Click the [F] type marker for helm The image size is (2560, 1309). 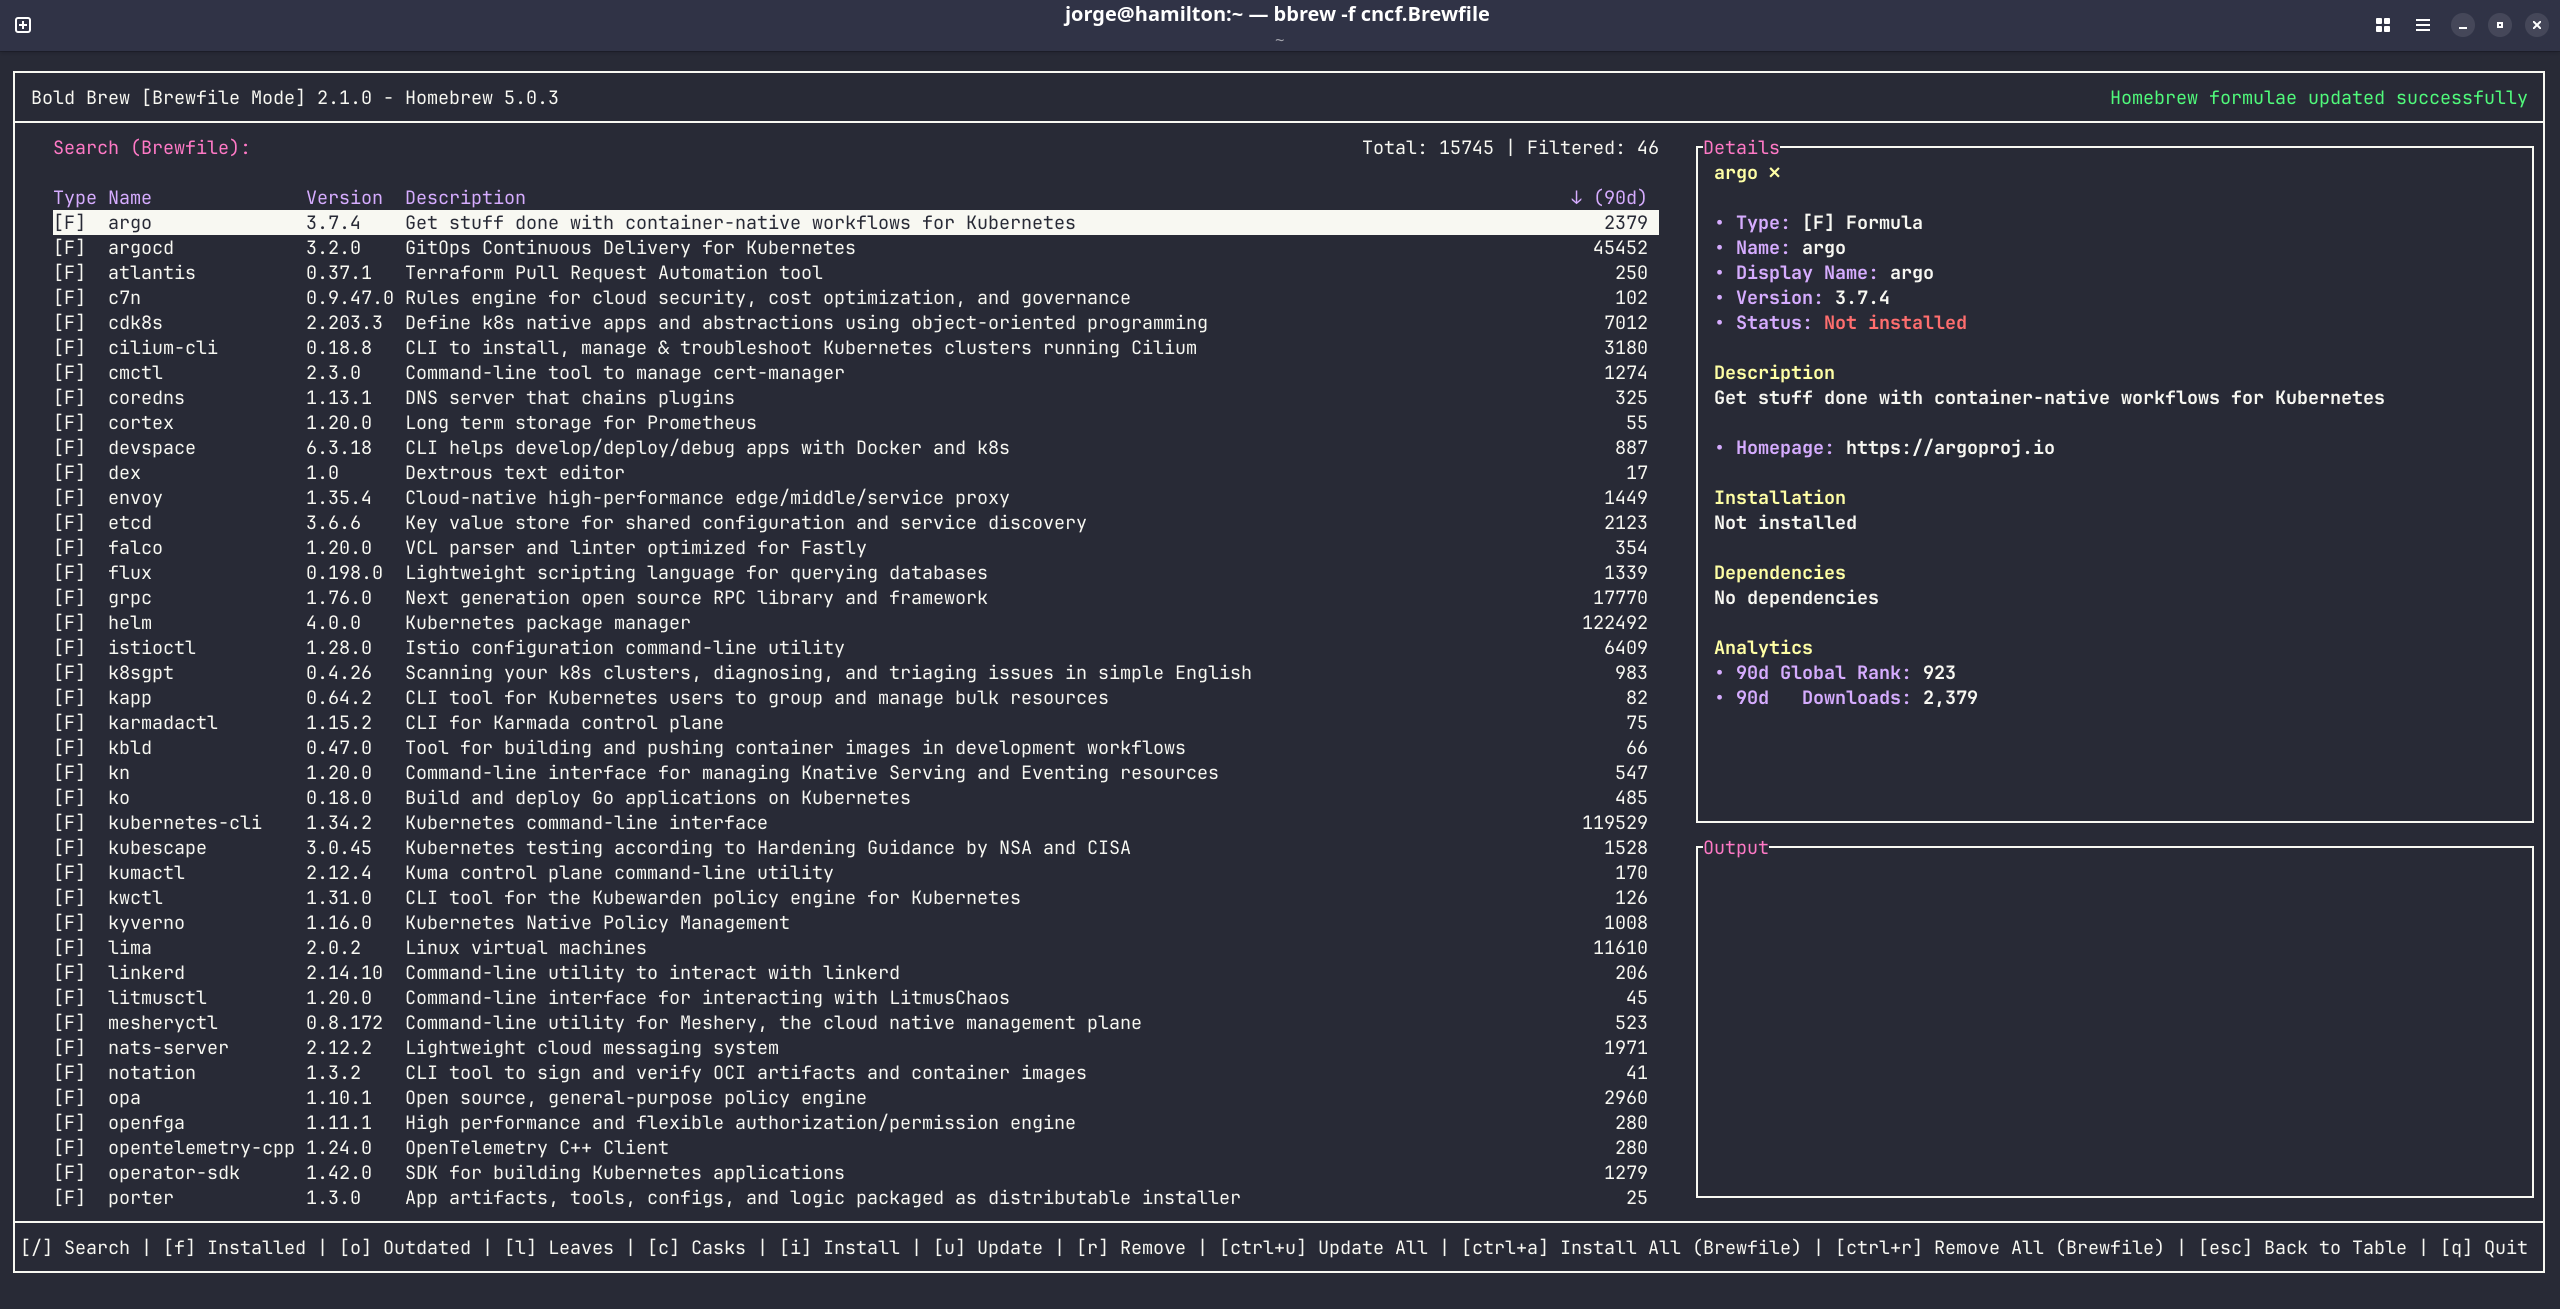point(69,623)
